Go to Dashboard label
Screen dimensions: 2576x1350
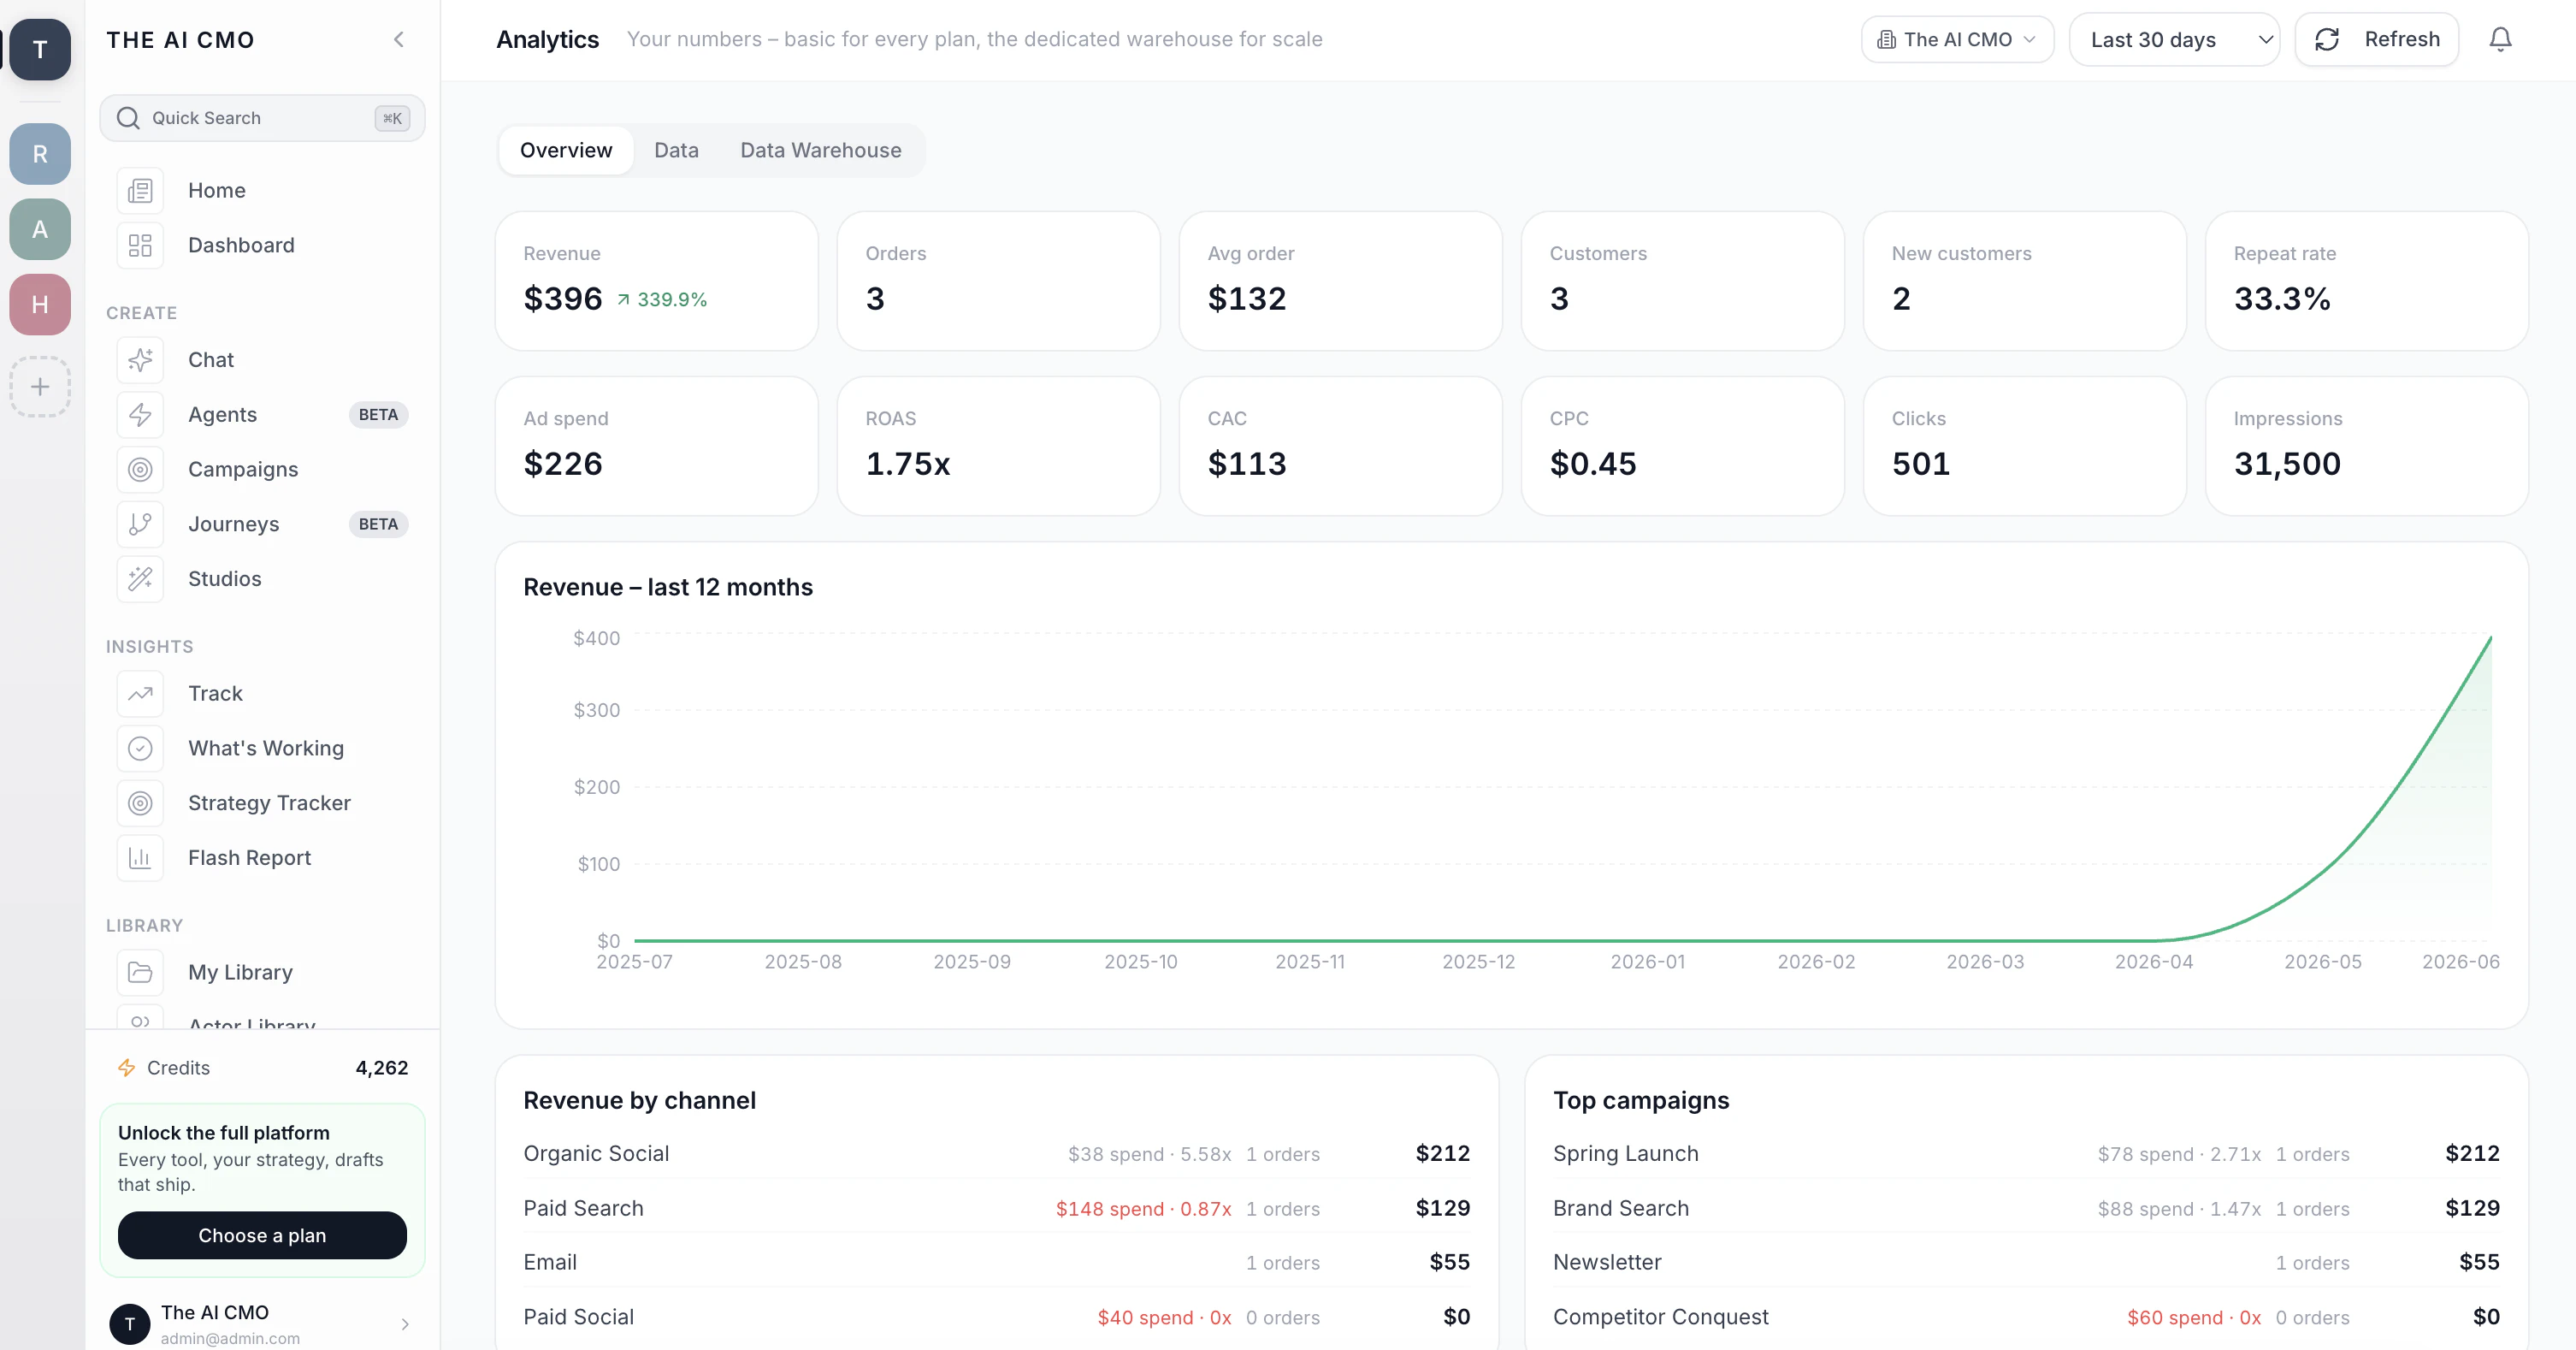click(x=241, y=245)
